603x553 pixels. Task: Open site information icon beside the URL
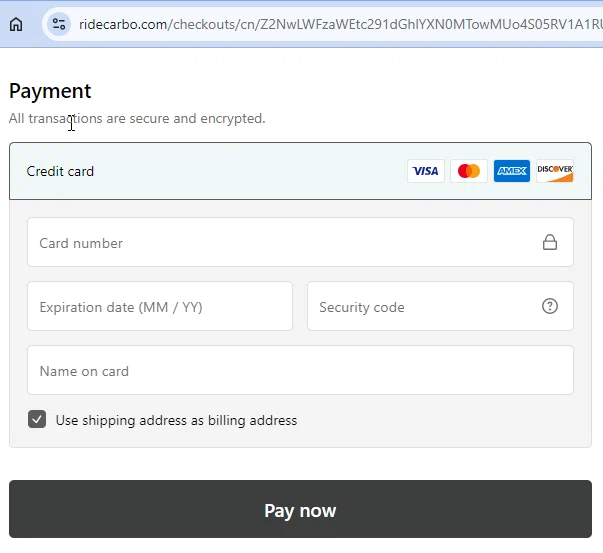pyautogui.click(x=58, y=24)
